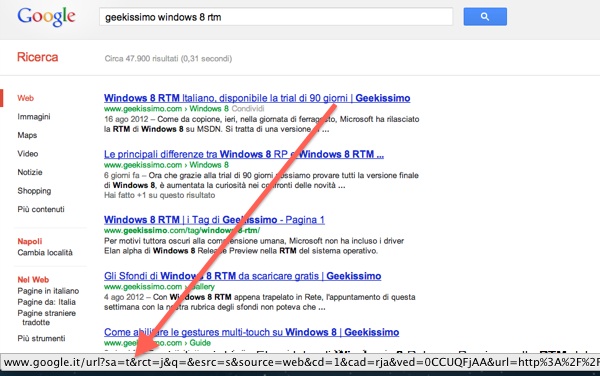600x376 pixels.
Task: Focus the search box with geekissimo query
Action: coord(276,17)
